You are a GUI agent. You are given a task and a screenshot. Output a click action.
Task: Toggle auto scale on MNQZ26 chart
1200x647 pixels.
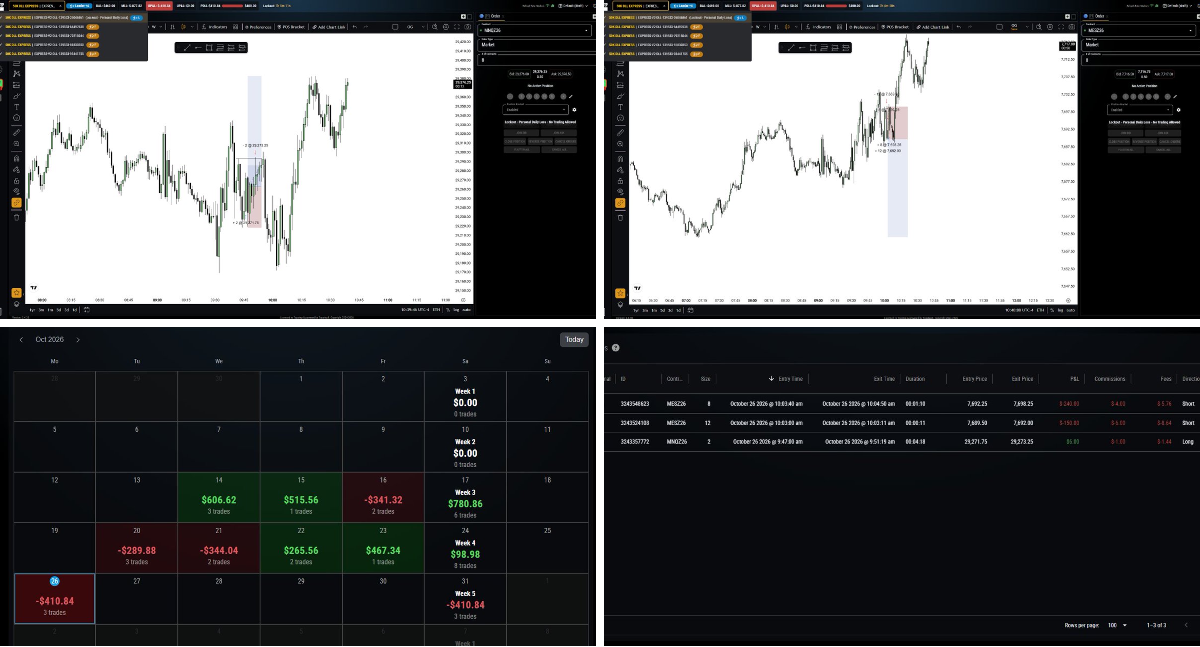(x=467, y=310)
